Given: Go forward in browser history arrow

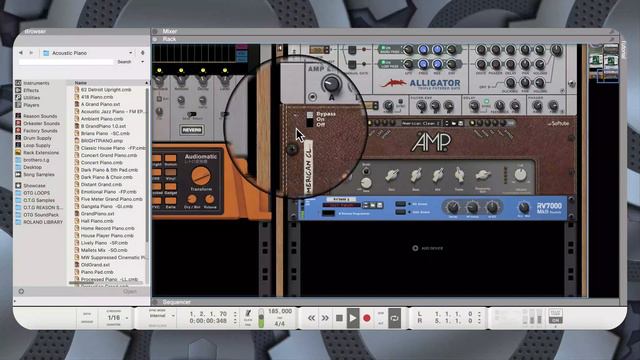Looking at the screenshot, I should (x=31, y=53).
